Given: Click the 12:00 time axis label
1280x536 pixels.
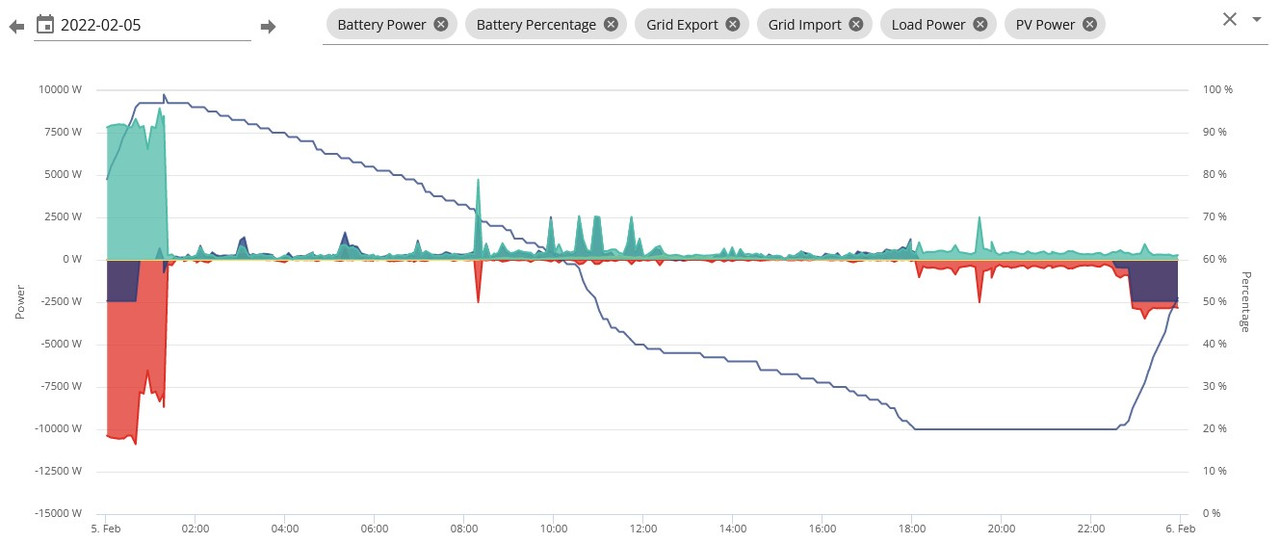Looking at the screenshot, I should tap(643, 528).
